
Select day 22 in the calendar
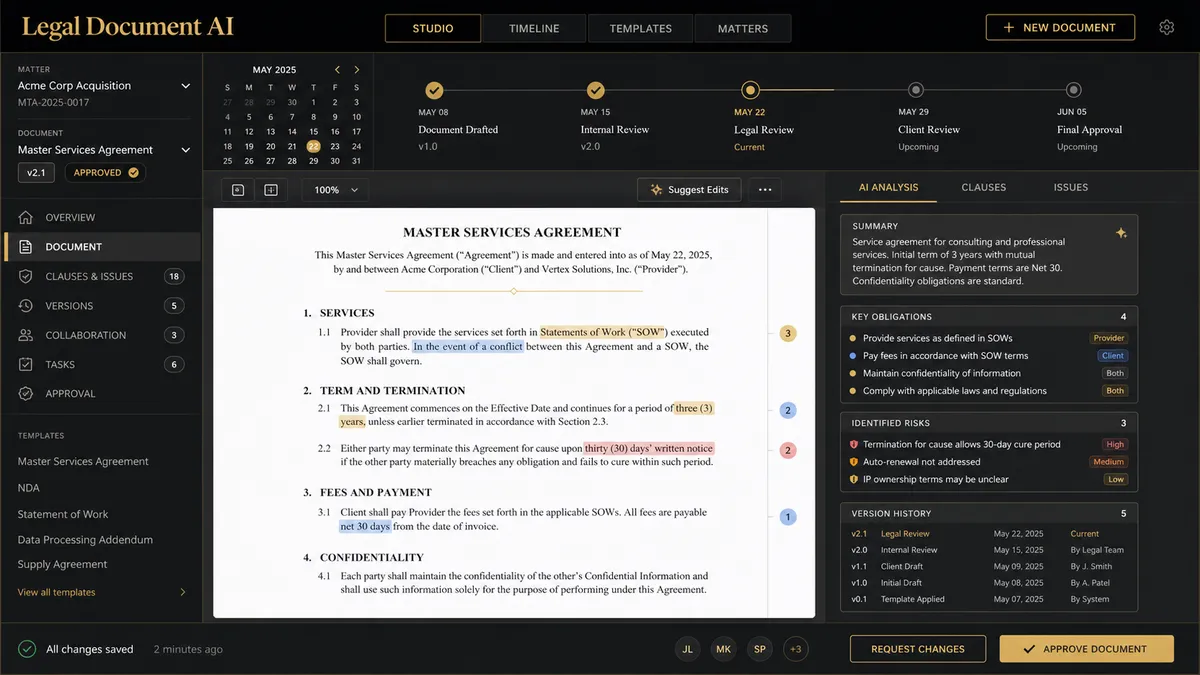(x=314, y=146)
